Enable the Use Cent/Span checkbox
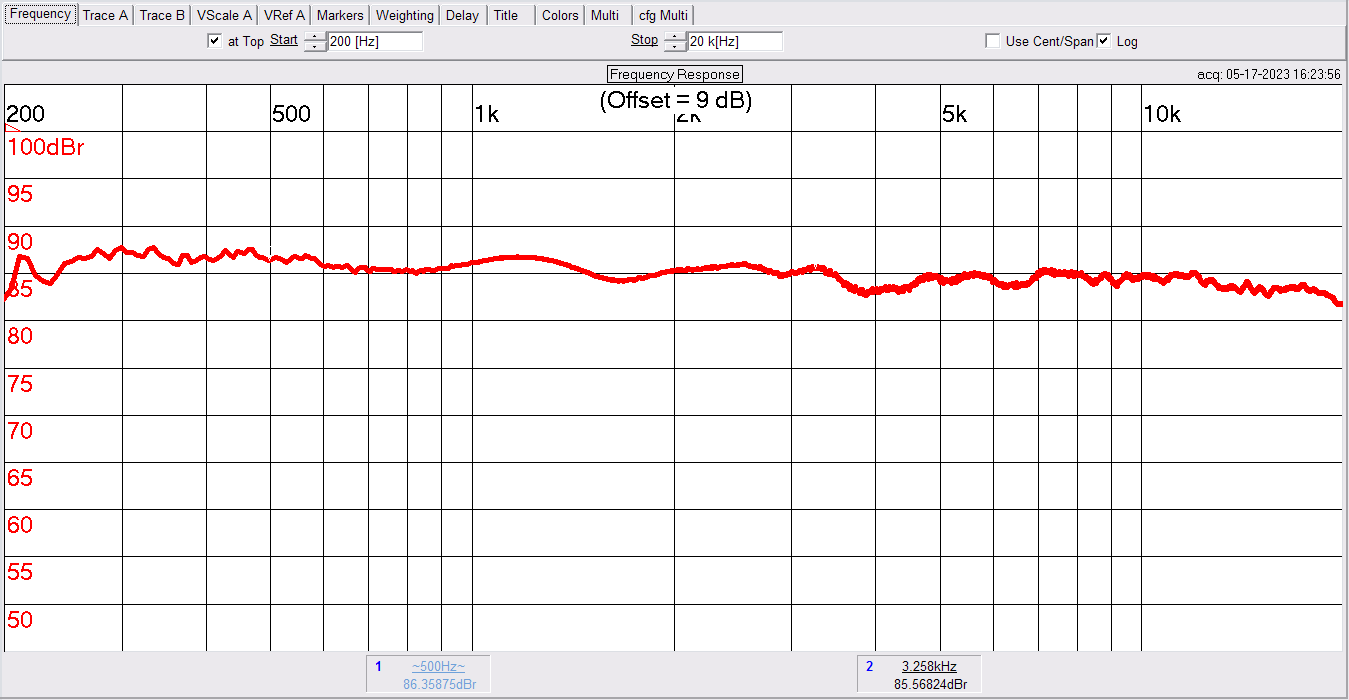The height and width of the screenshot is (700, 1349). 992,41
